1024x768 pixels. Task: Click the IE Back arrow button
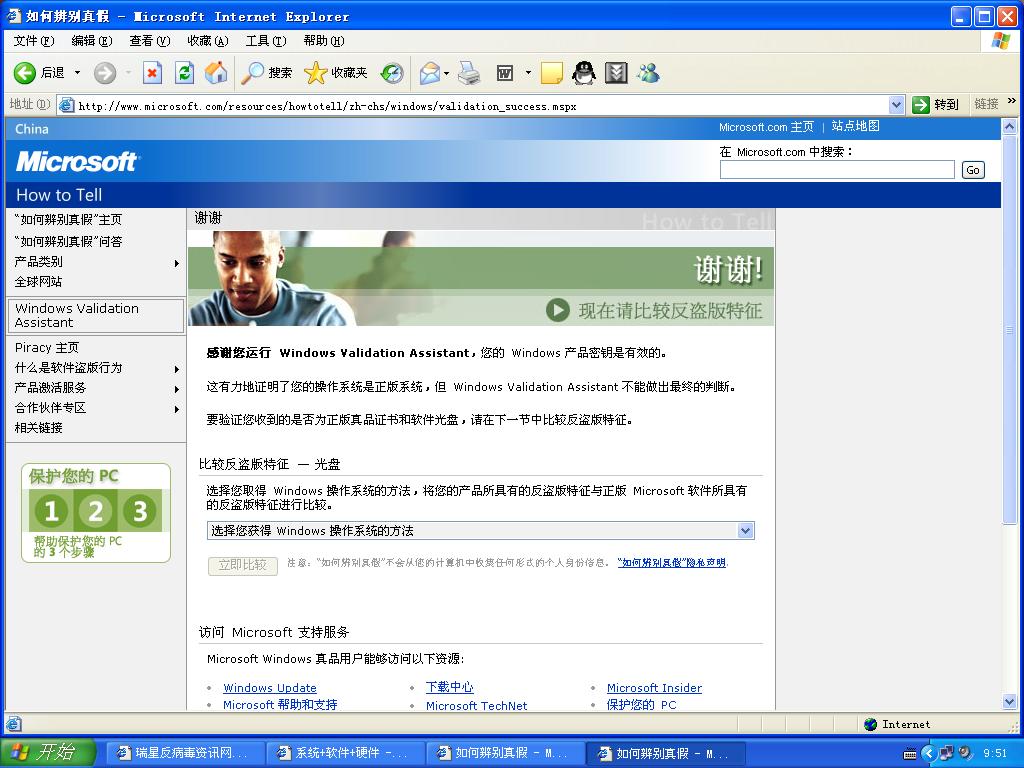[x=25, y=72]
